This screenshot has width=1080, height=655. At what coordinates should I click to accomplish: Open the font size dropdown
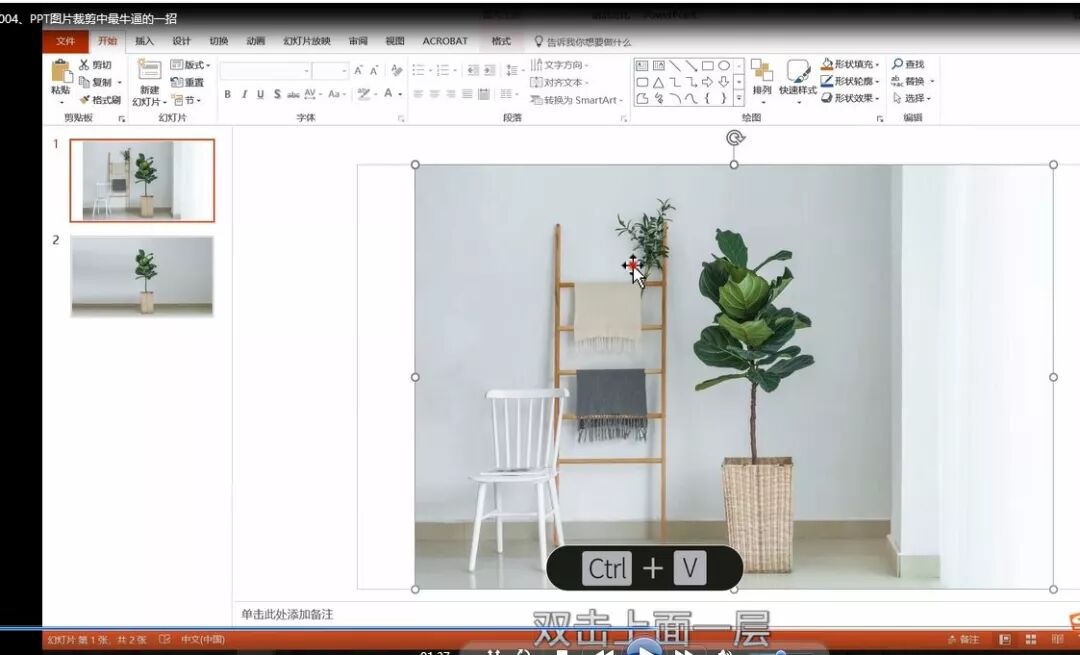pyautogui.click(x=344, y=71)
